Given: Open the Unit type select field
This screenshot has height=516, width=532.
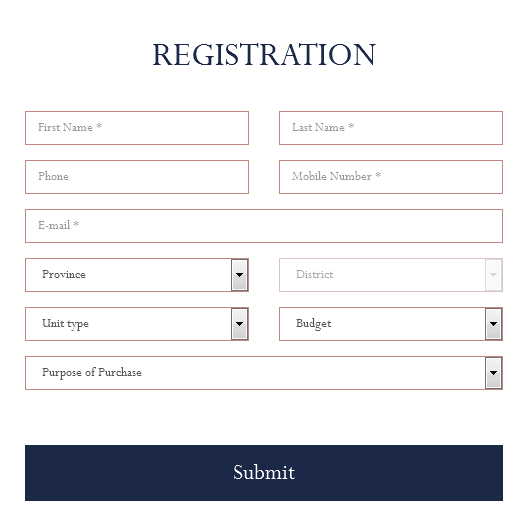Looking at the screenshot, I should [x=137, y=324].
